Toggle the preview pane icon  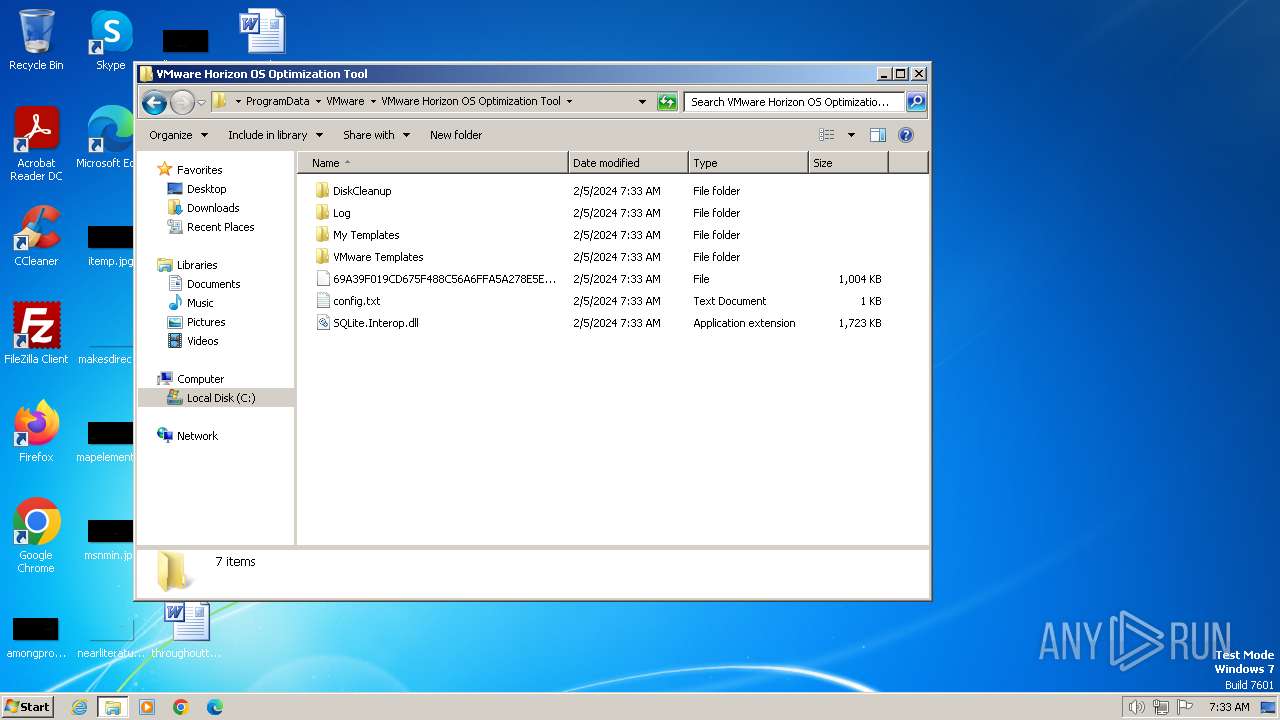point(878,135)
